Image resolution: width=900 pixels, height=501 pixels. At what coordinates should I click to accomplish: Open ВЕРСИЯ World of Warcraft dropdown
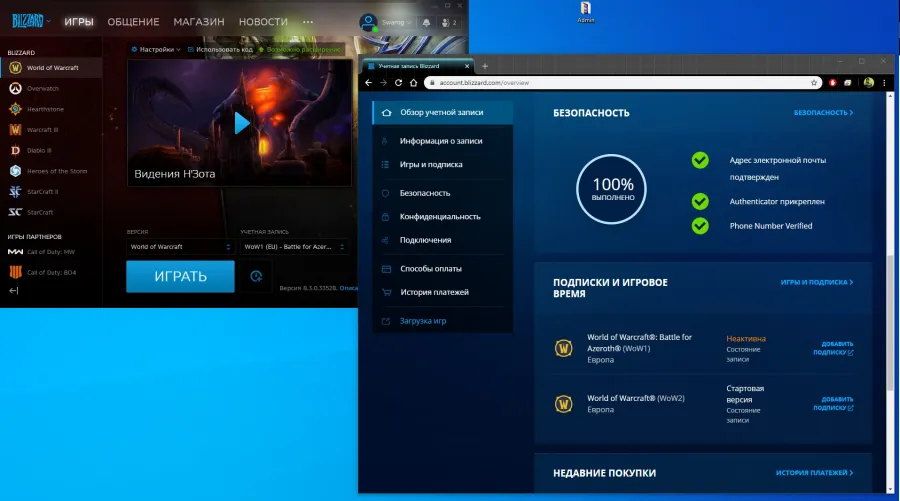pos(180,247)
